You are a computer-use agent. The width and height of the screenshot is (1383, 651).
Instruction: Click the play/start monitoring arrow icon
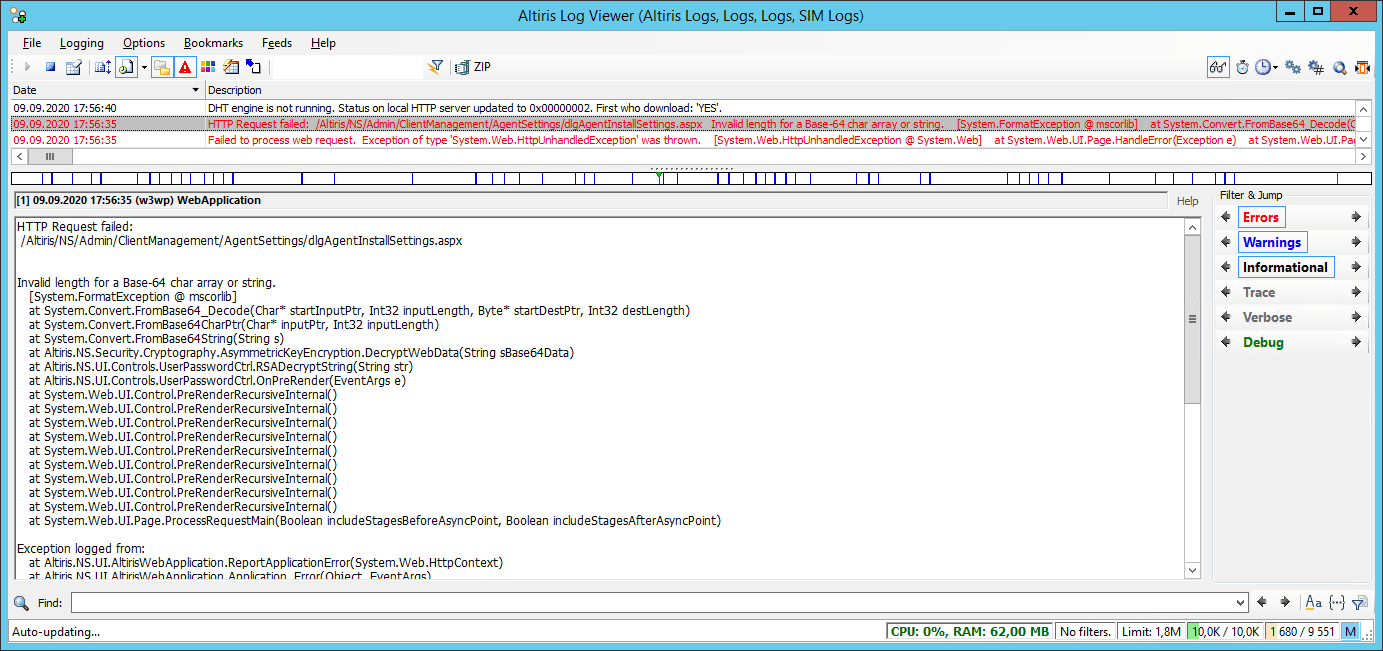(x=27, y=67)
